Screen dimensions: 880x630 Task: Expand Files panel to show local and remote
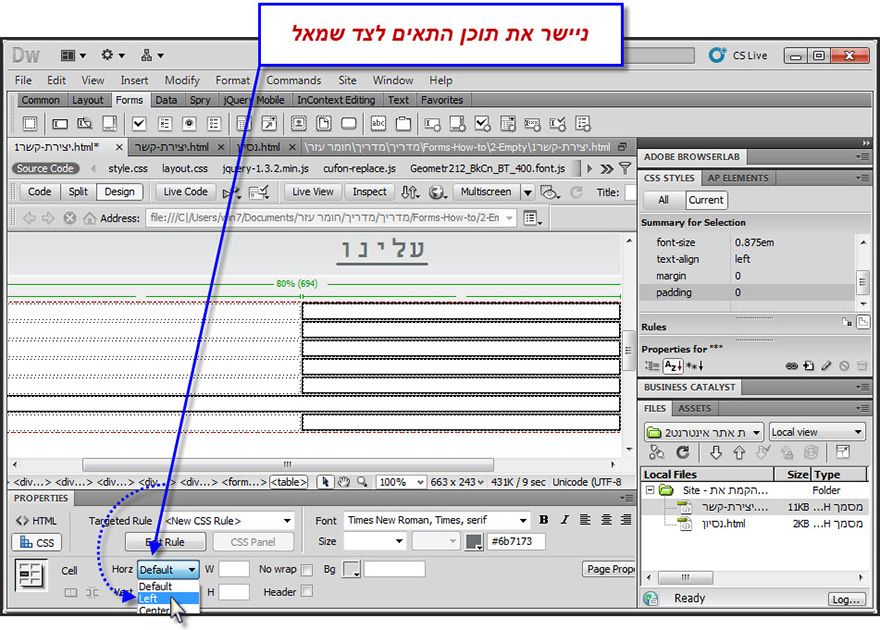point(843,452)
